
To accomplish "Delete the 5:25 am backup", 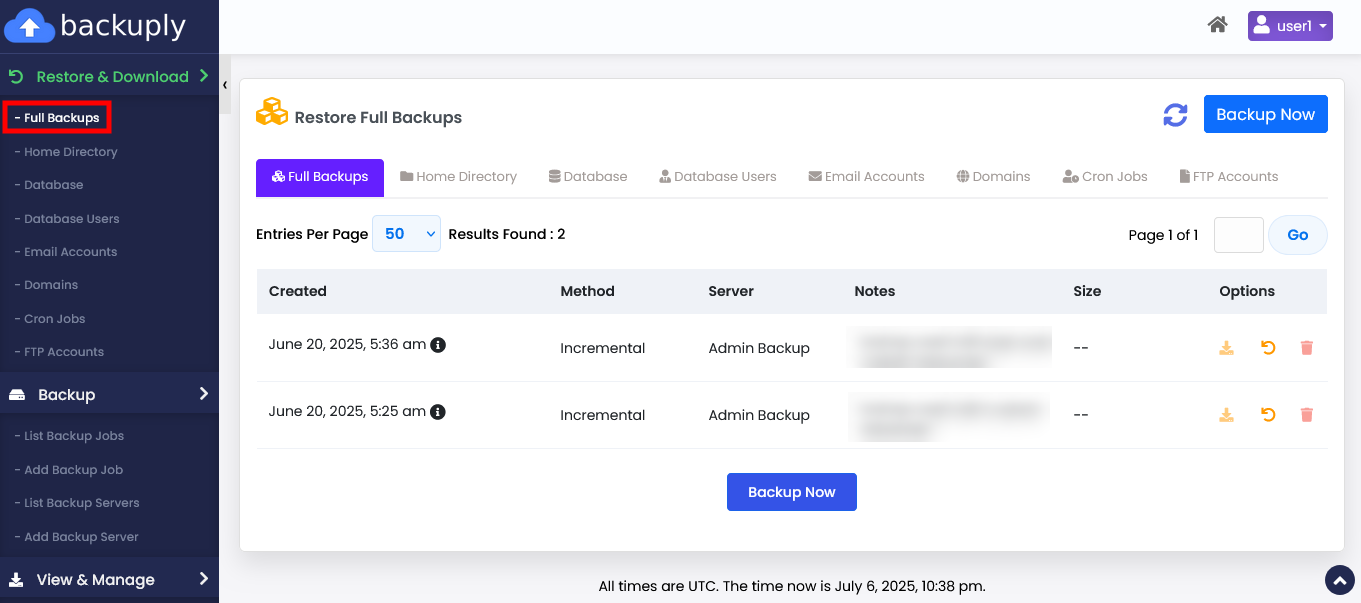I will (1306, 415).
